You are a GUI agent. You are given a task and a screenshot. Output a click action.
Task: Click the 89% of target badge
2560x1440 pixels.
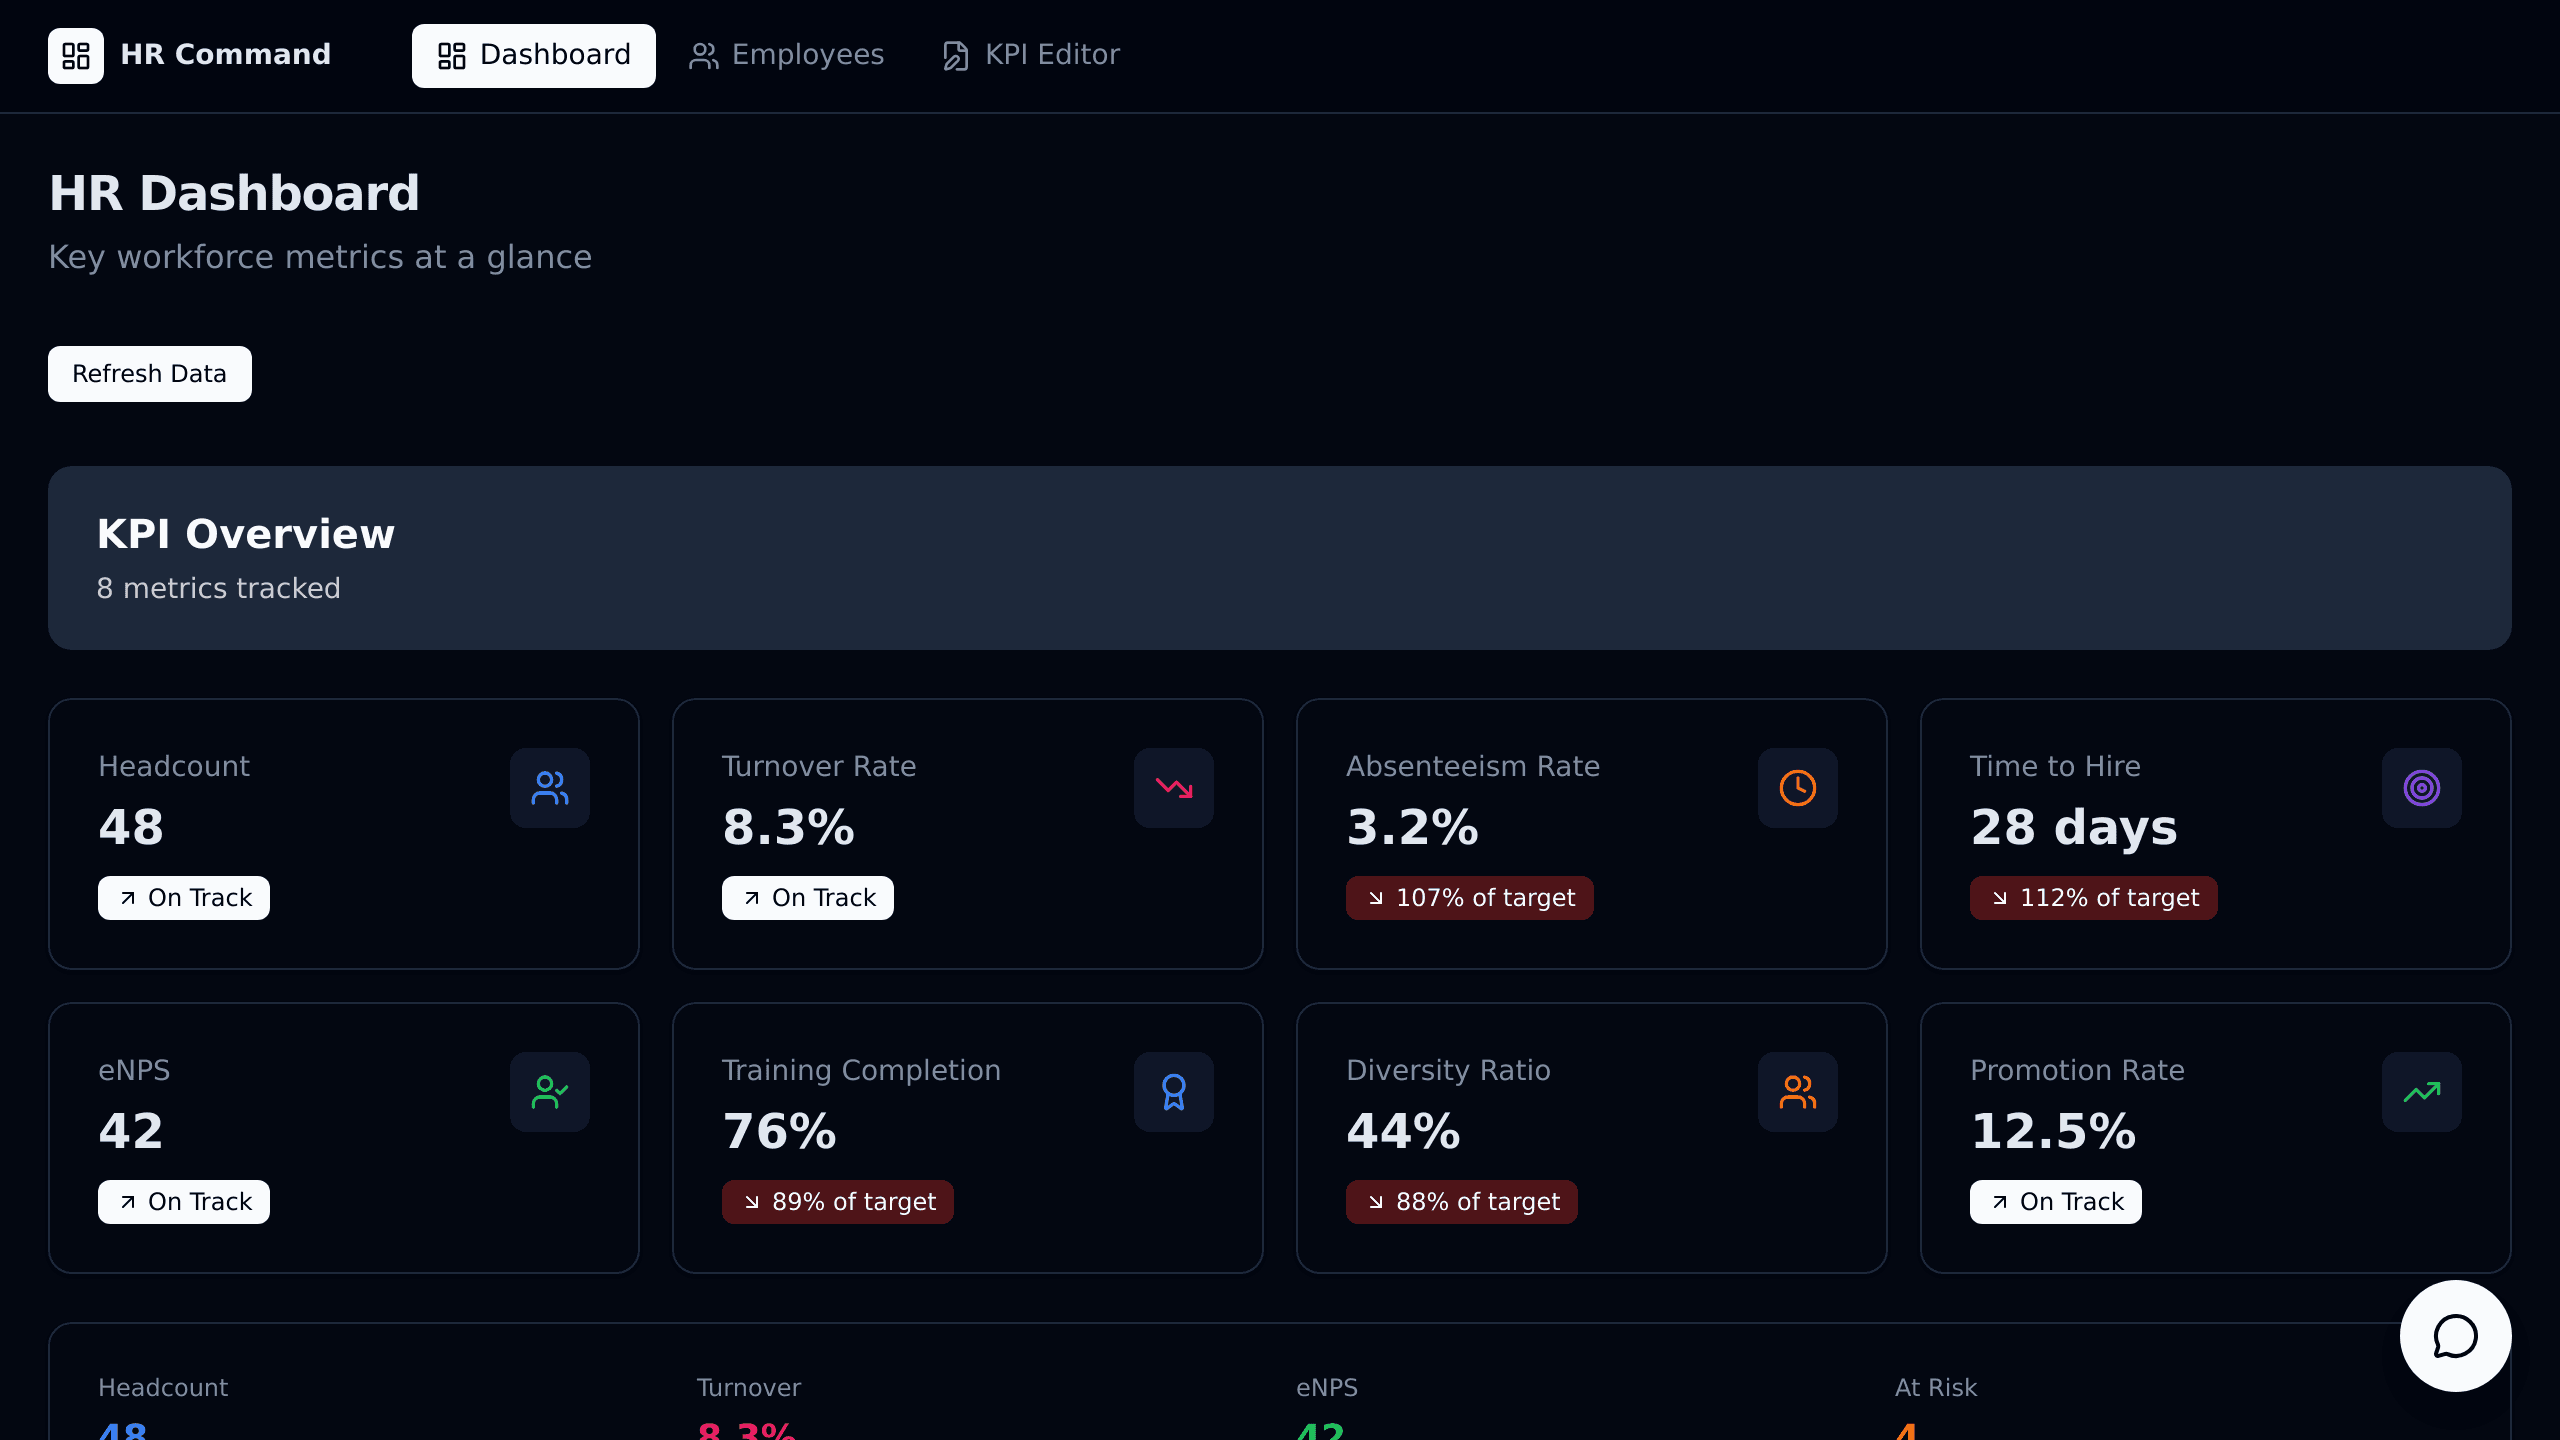838,1202
